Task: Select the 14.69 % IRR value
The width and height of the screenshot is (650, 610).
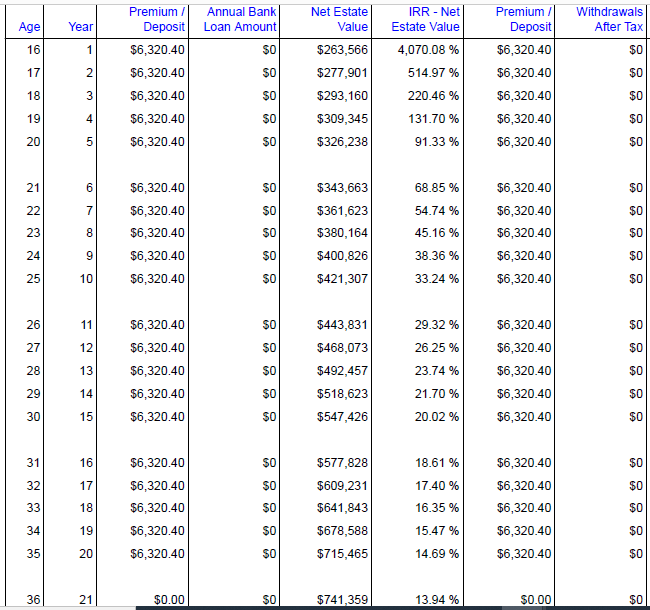Action: [x=437, y=554]
